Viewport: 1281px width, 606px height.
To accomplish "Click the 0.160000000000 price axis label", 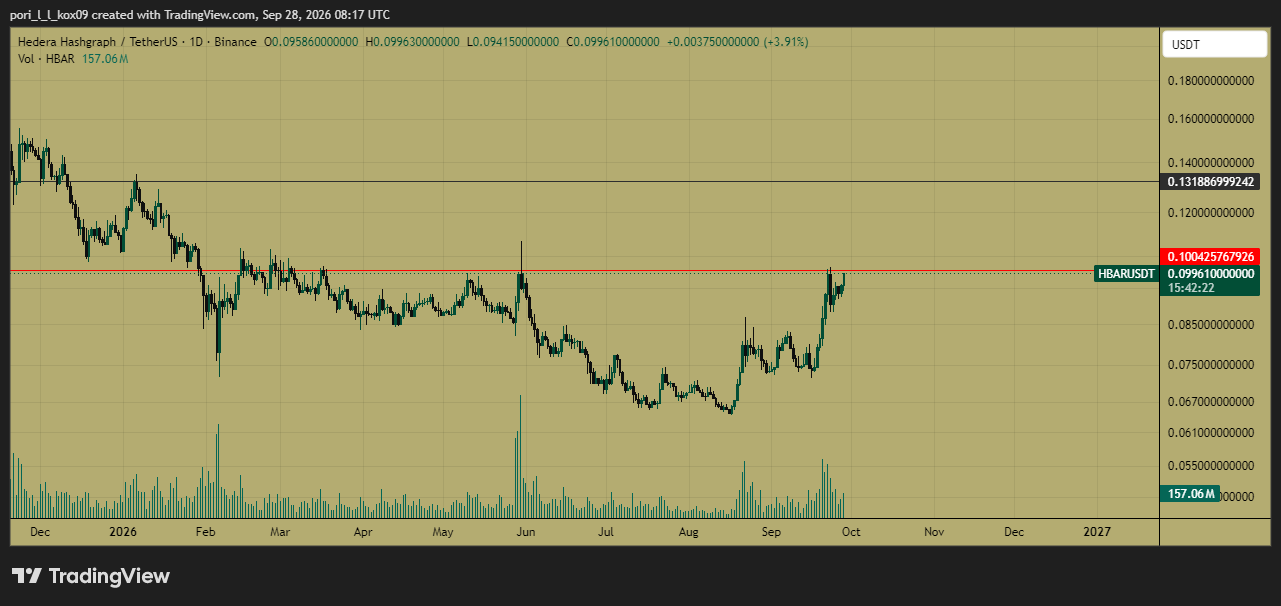I will point(1210,118).
